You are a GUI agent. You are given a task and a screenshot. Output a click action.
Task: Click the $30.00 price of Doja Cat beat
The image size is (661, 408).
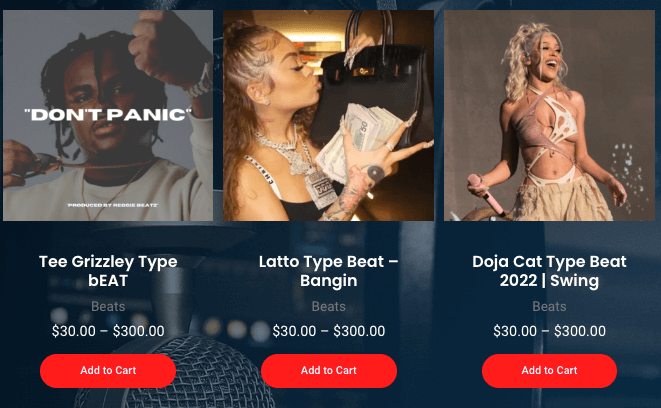[515, 331]
